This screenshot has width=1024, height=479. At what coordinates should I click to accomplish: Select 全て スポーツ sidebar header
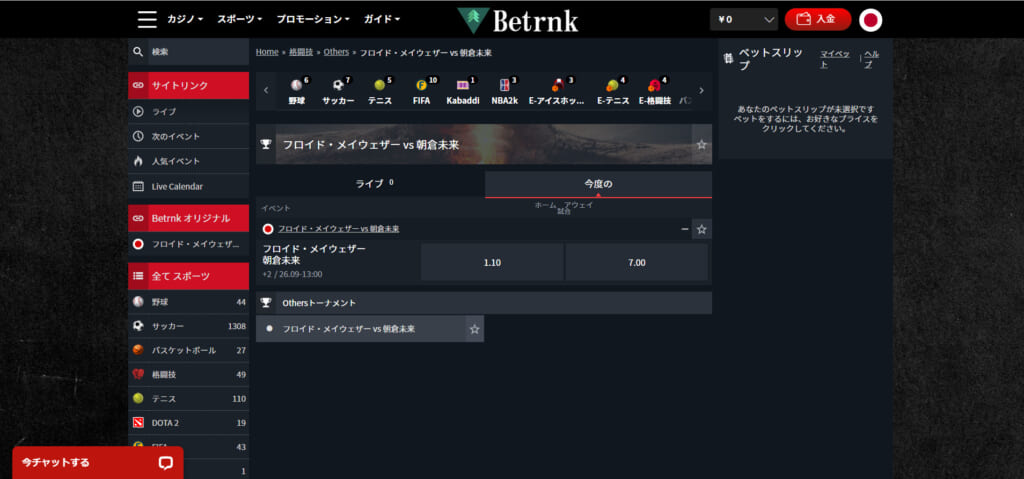coord(189,276)
